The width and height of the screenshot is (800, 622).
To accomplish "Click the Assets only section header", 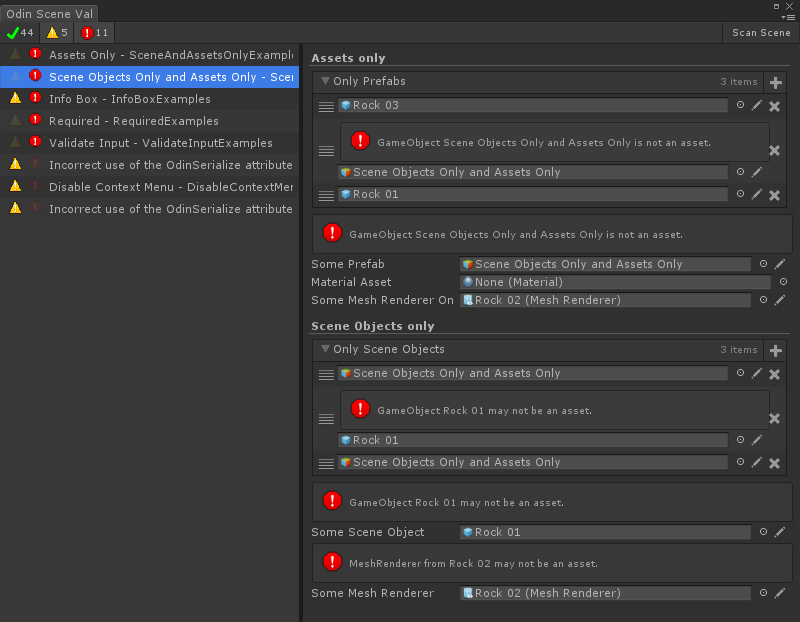I will (x=348, y=58).
